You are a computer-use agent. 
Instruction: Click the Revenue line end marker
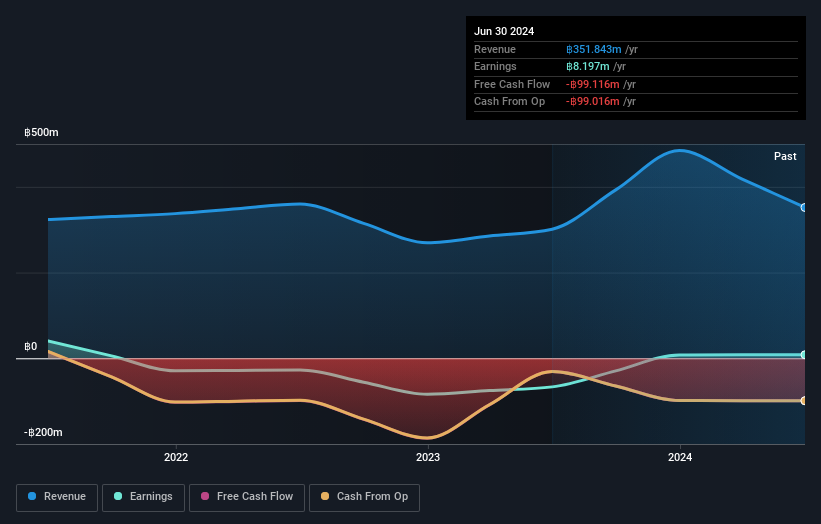[x=804, y=208]
